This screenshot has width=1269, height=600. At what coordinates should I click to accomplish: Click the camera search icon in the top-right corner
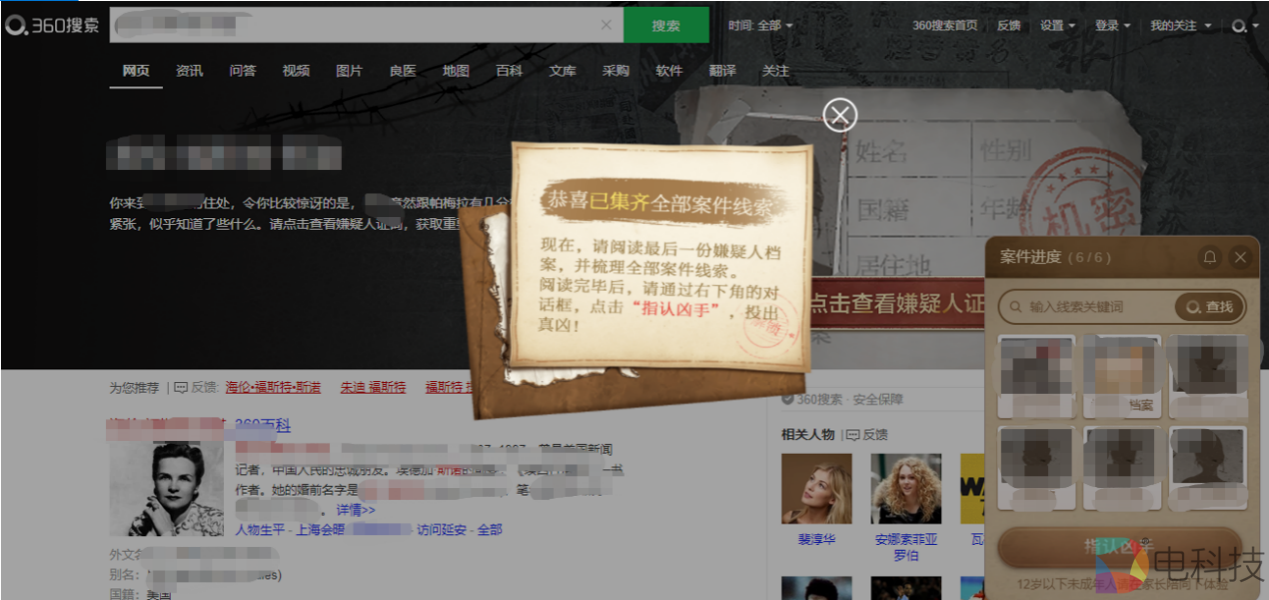[x=1240, y=26]
